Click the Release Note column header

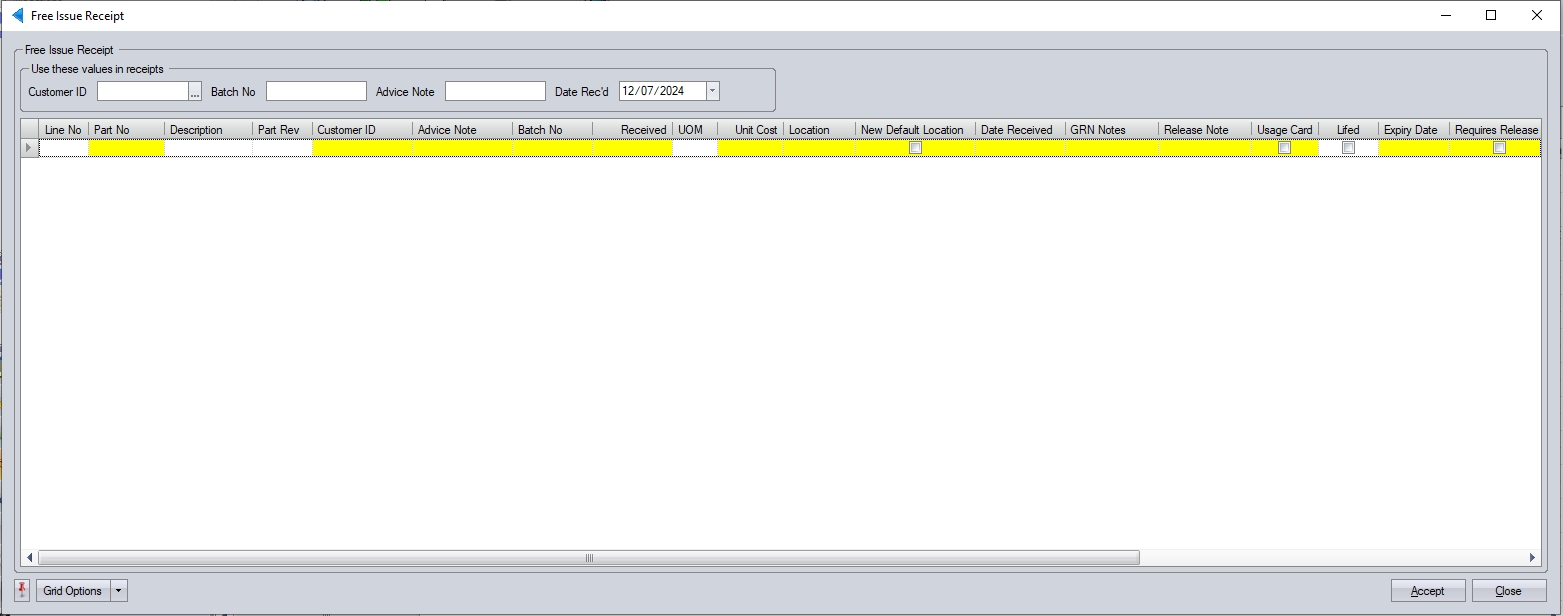coord(1205,130)
